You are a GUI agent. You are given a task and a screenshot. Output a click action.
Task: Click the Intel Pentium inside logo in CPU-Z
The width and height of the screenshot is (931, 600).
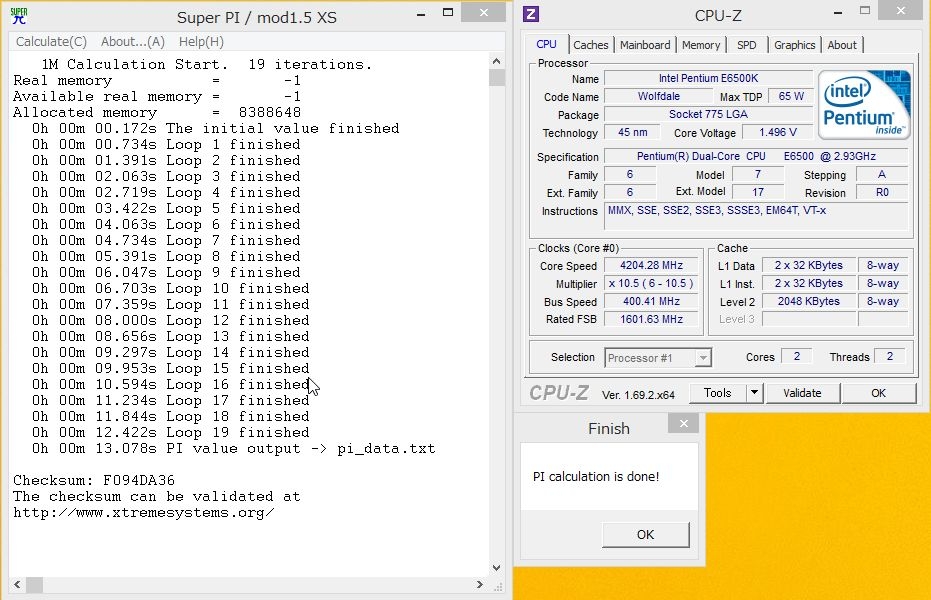pyautogui.click(x=864, y=105)
